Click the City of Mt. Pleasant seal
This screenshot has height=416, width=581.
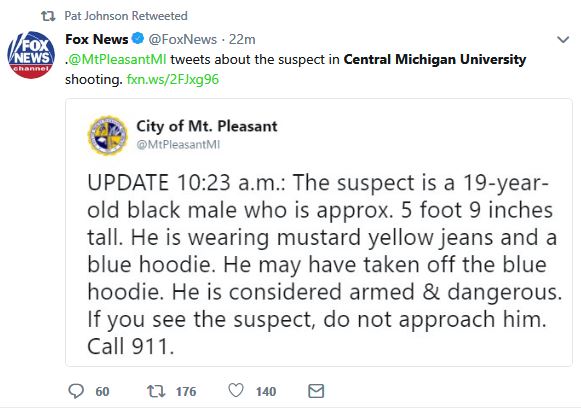[x=107, y=136]
